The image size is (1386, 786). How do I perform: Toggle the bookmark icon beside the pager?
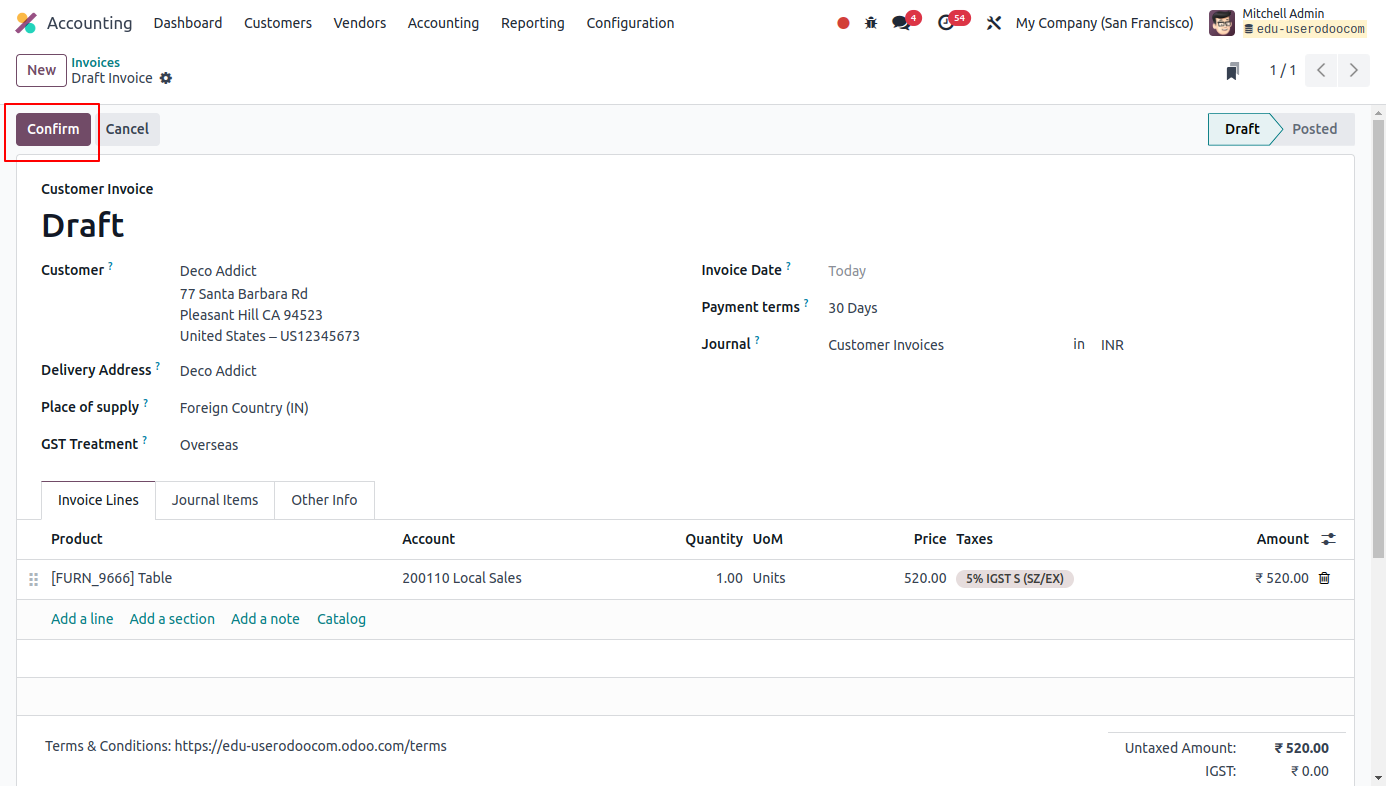[x=1232, y=70]
